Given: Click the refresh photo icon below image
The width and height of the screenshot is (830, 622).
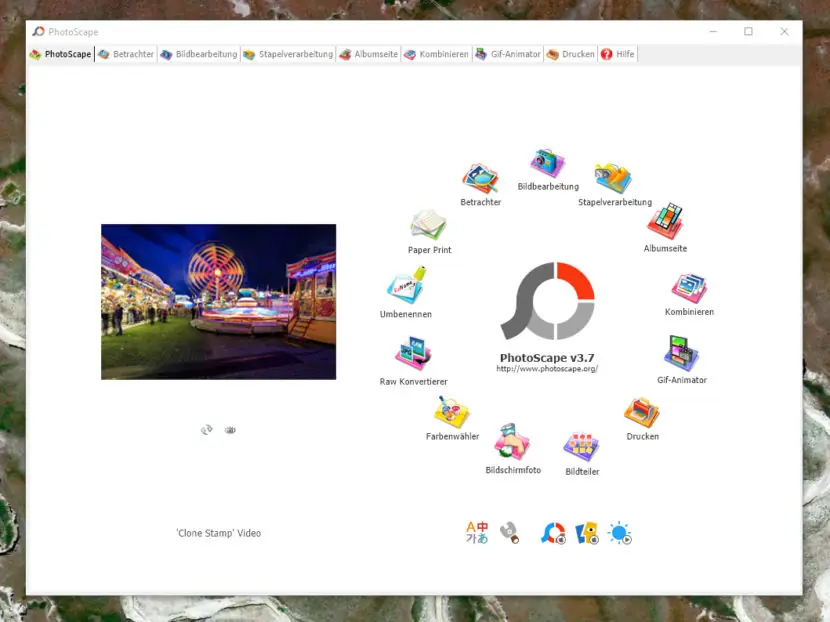Looking at the screenshot, I should 207,429.
